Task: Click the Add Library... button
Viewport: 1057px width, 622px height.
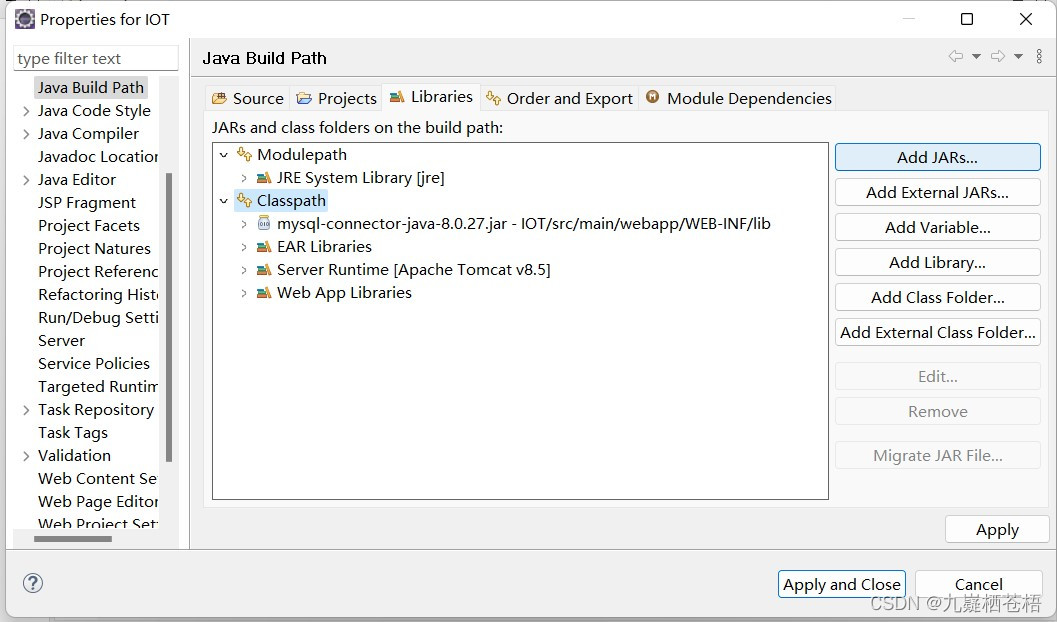Action: (938, 262)
